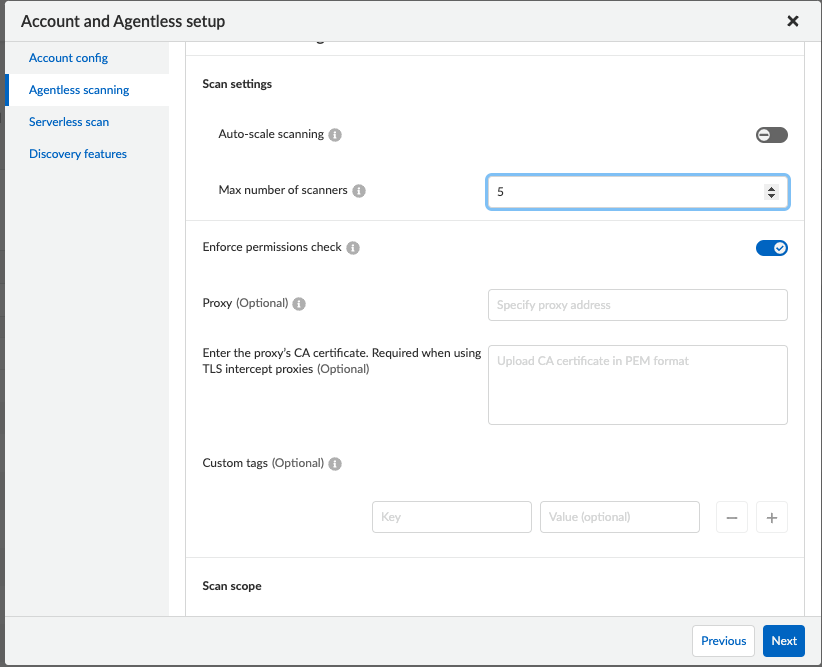This screenshot has width=822, height=667.
Task: Click info icon next to Proxy label
Action: [299, 304]
